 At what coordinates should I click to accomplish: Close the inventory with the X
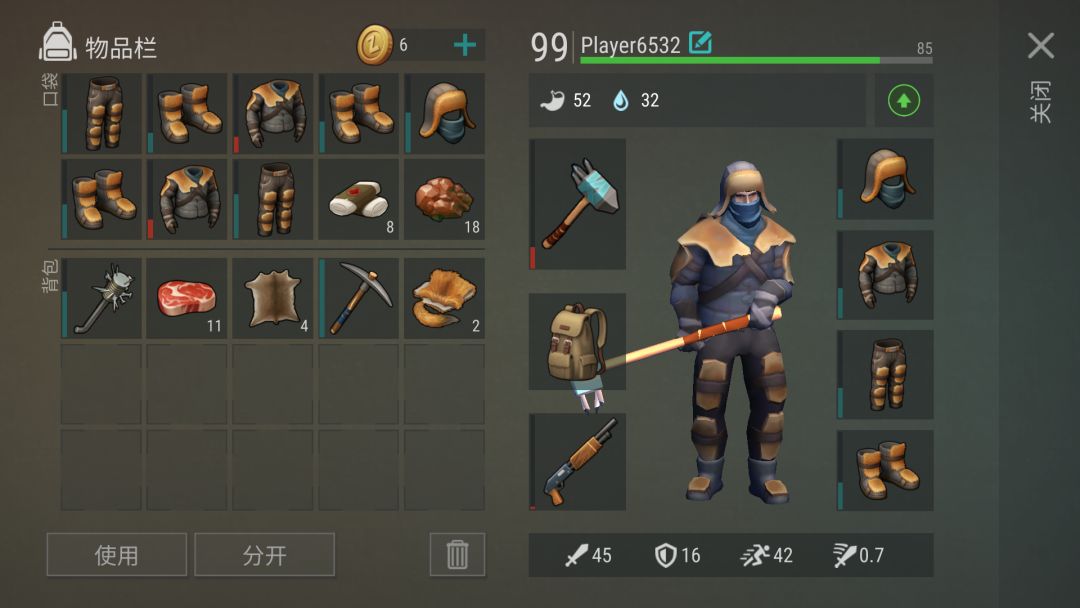click(x=1041, y=46)
